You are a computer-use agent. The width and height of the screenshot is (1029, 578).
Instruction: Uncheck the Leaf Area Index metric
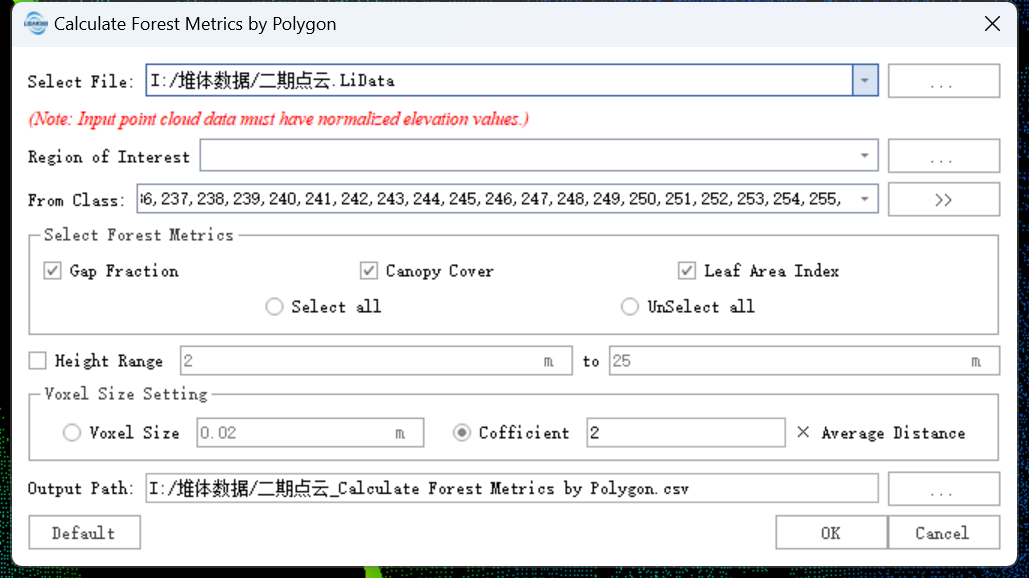(687, 270)
